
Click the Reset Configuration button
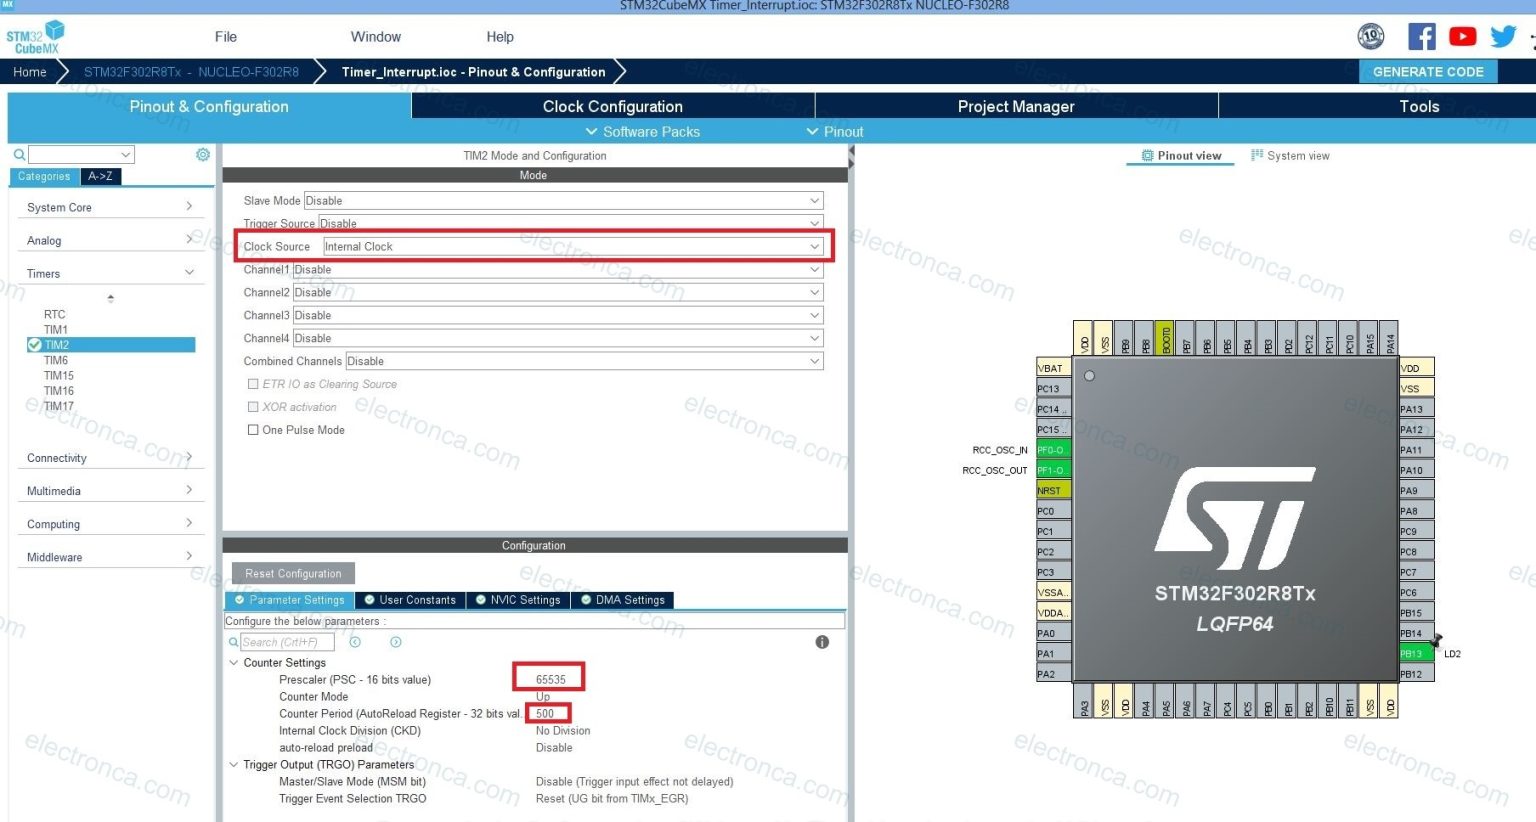pyautogui.click(x=293, y=574)
